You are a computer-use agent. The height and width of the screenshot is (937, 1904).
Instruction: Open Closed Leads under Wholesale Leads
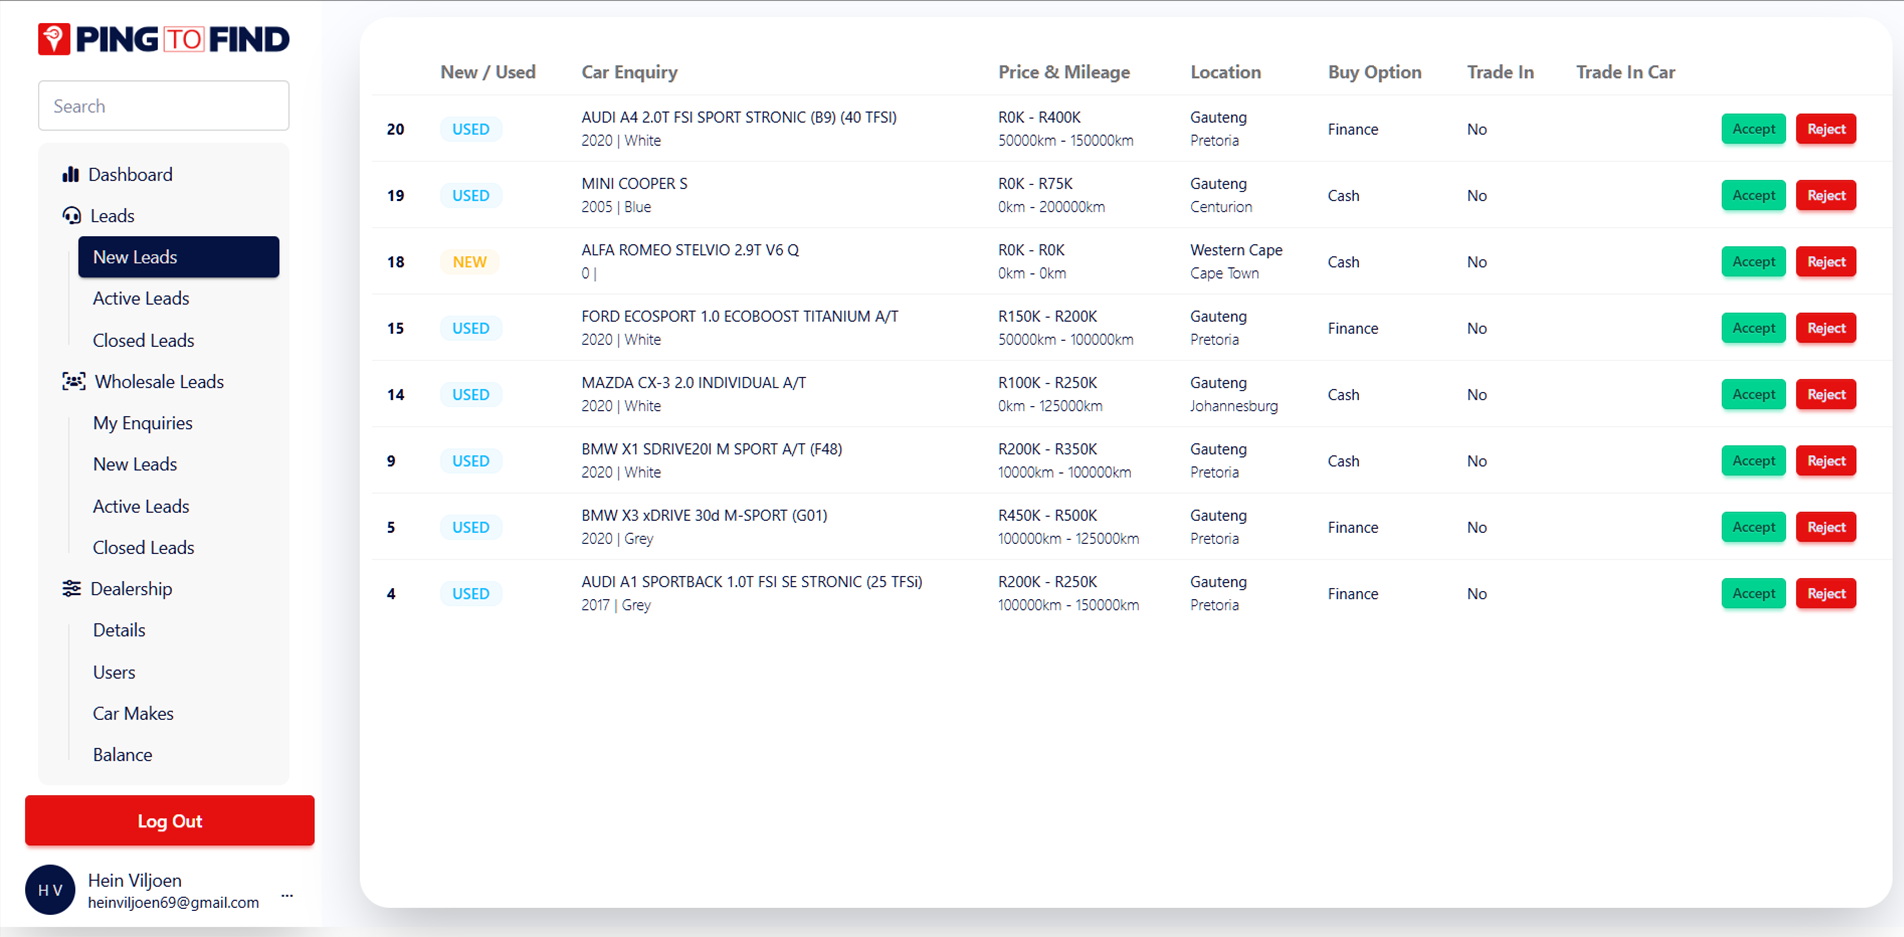(143, 547)
